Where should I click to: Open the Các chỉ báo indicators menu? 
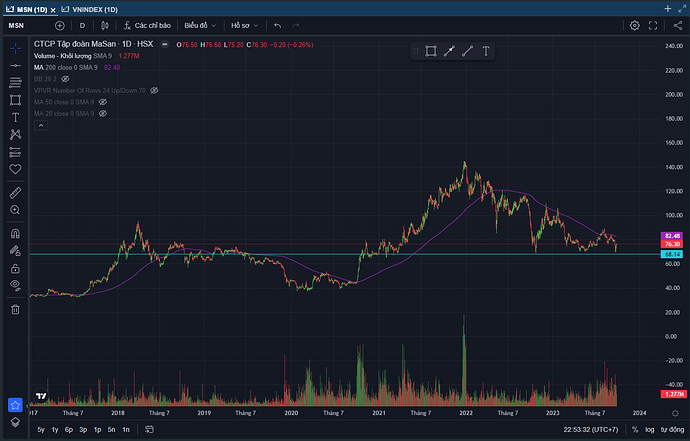coord(150,25)
